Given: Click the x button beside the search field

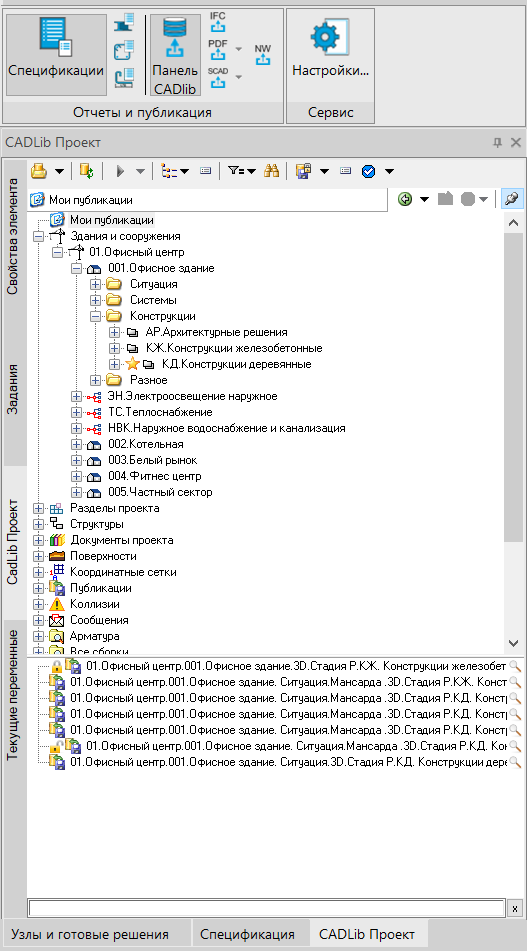Looking at the screenshot, I should click(x=514, y=908).
